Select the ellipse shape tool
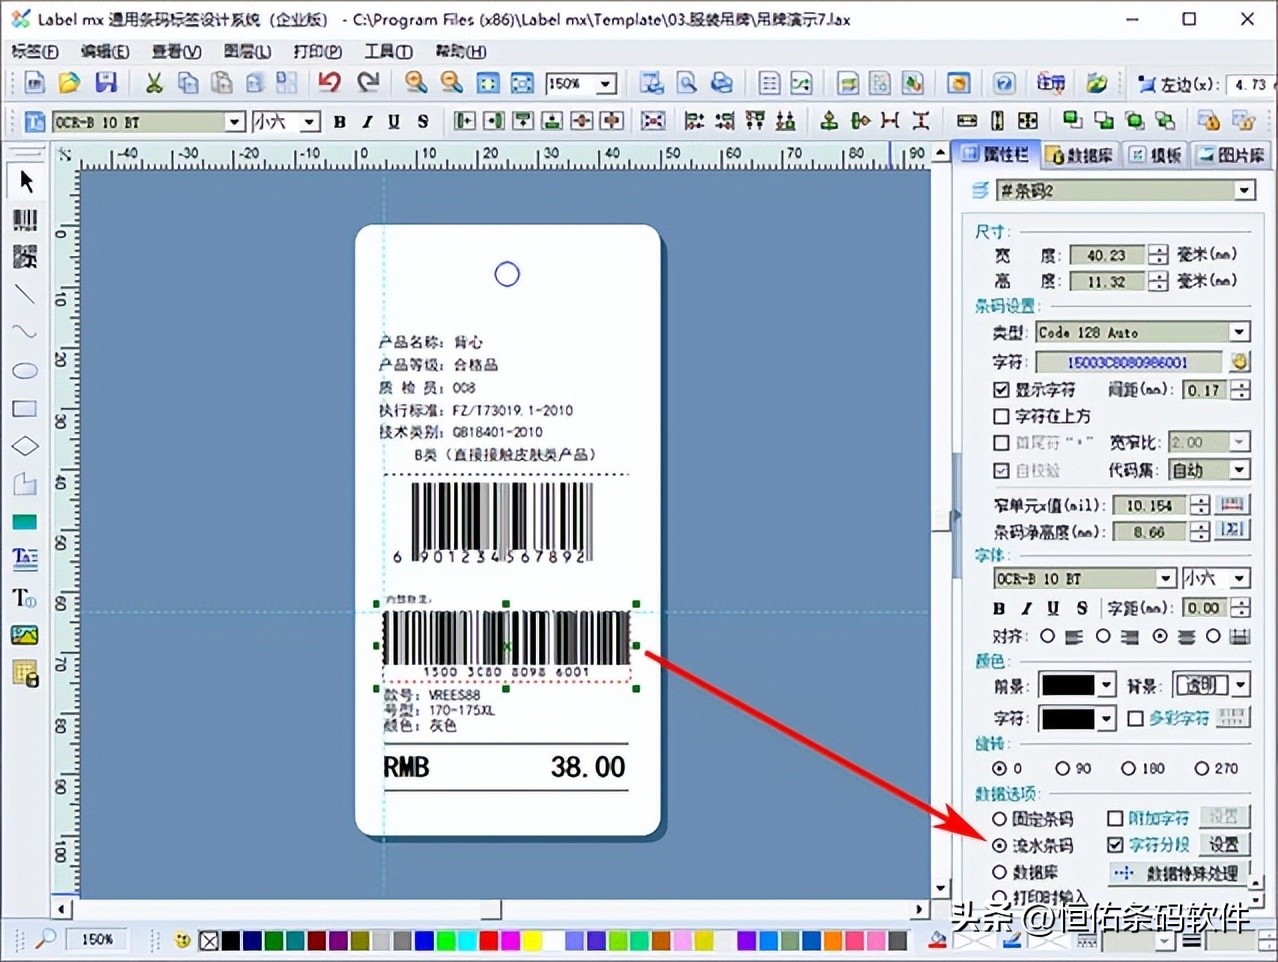 click(x=25, y=371)
